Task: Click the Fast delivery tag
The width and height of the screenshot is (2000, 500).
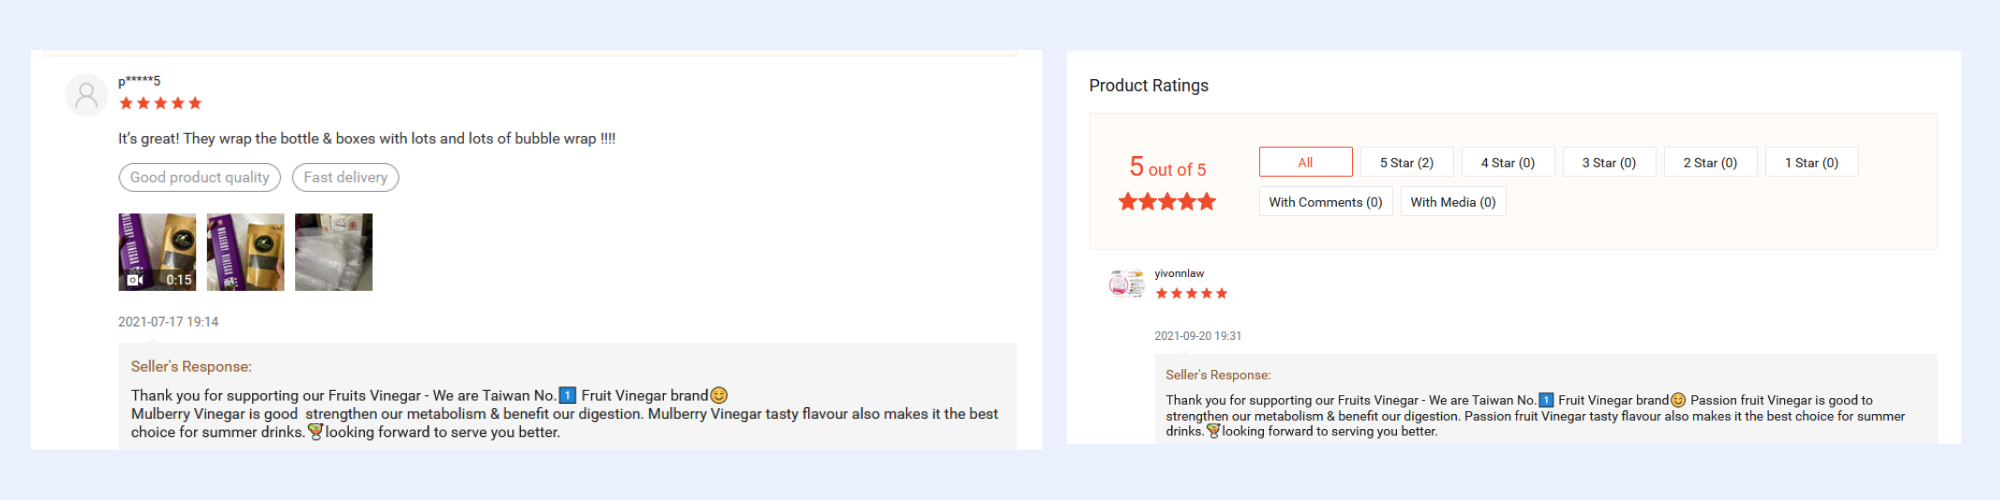Action: (x=345, y=177)
